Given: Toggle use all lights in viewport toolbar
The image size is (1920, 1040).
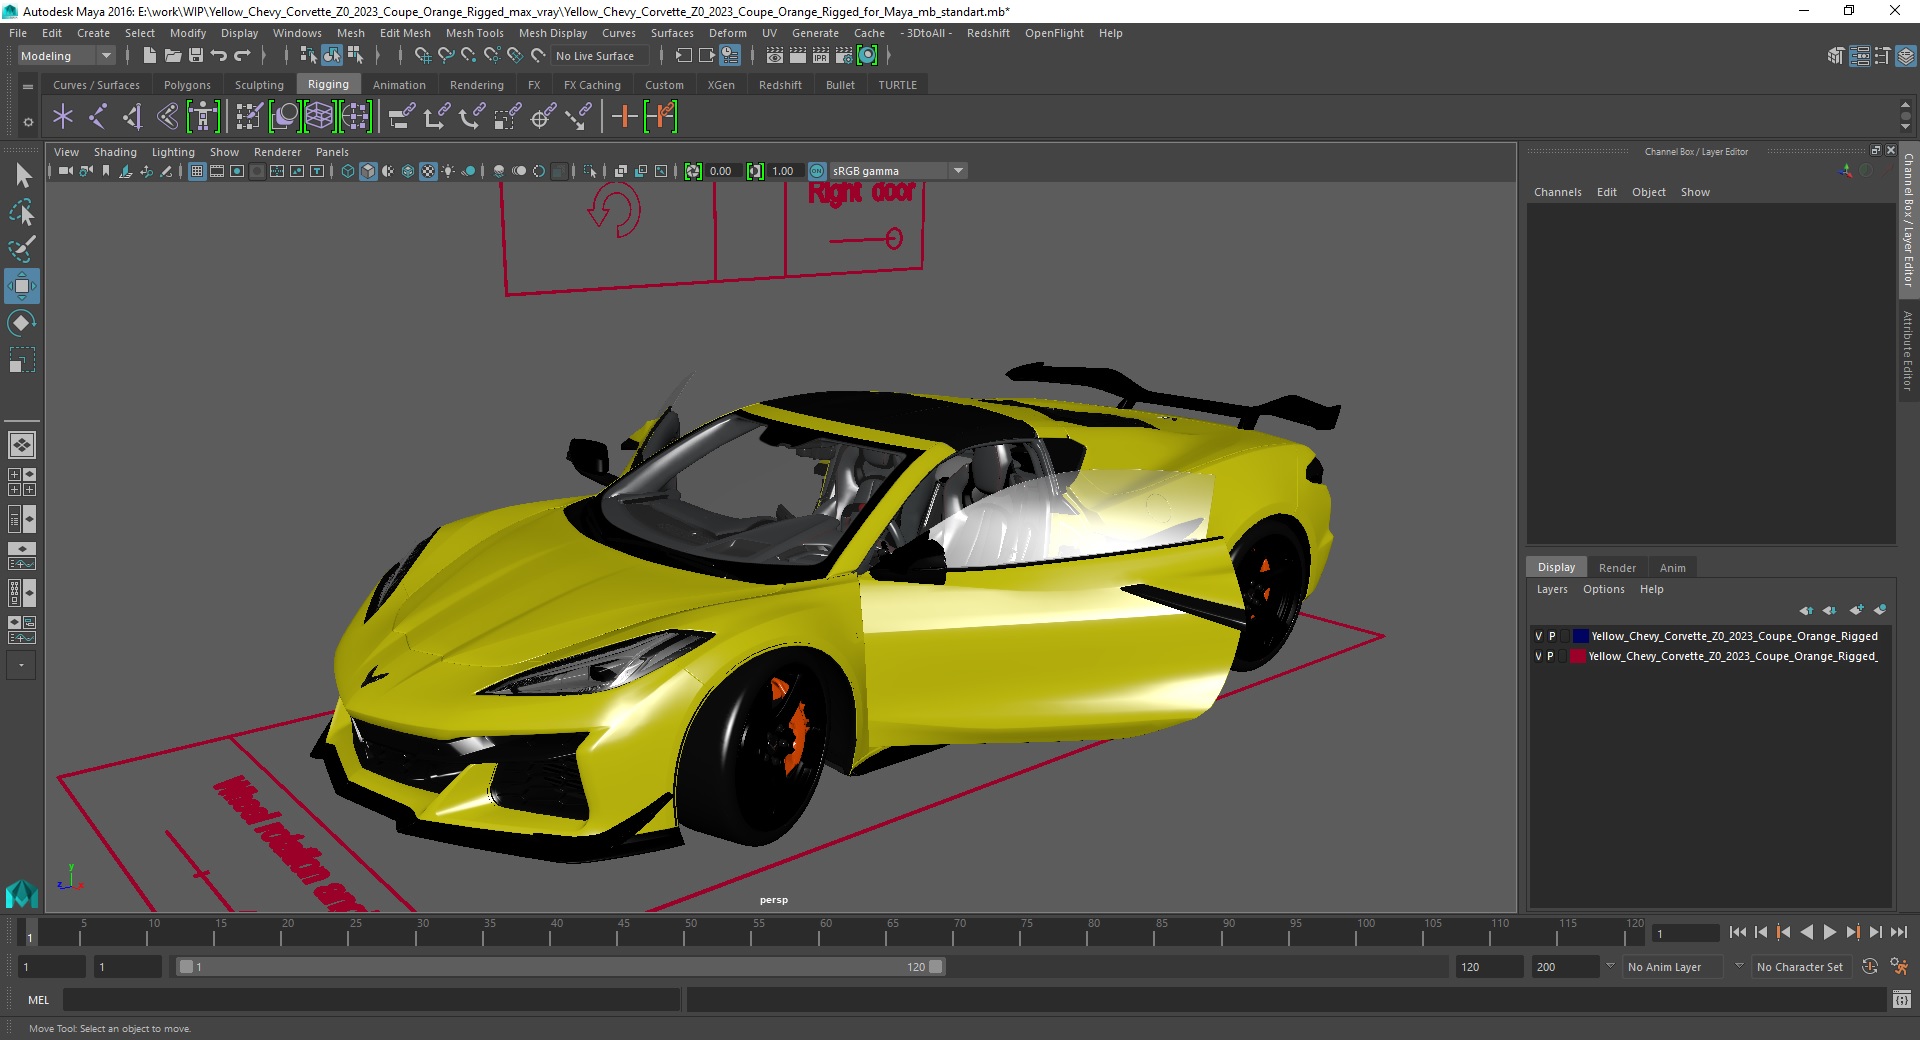Looking at the screenshot, I should pyautogui.click(x=448, y=171).
